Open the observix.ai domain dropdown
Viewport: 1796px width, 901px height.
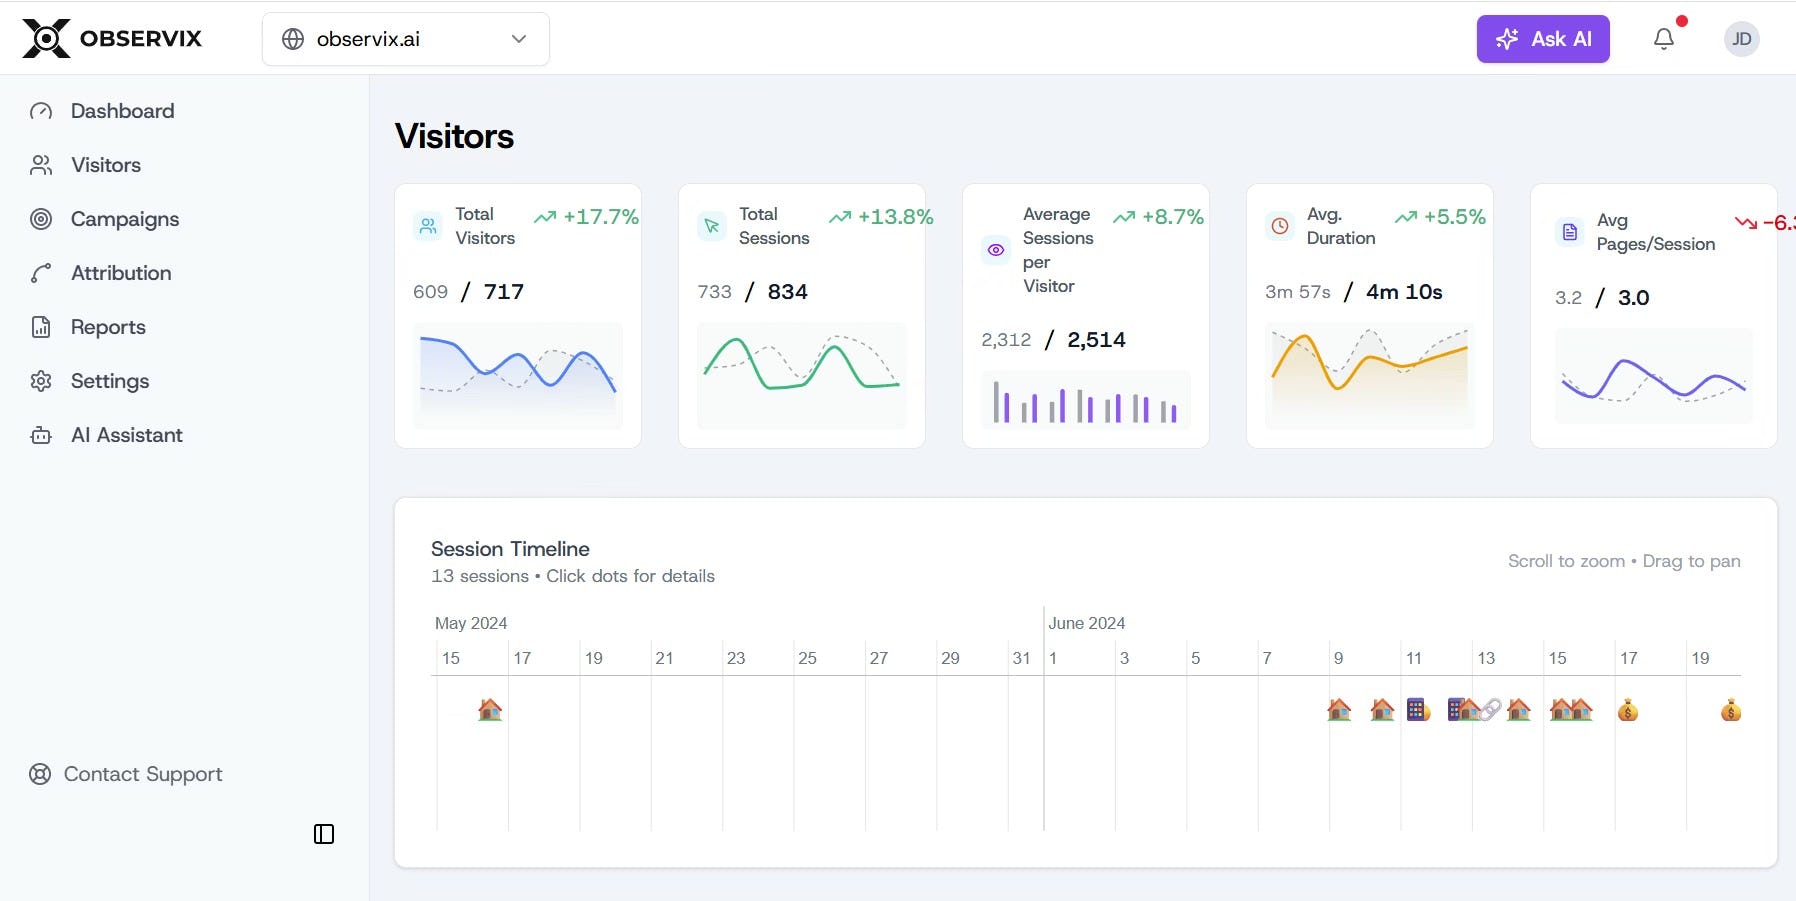(x=519, y=39)
